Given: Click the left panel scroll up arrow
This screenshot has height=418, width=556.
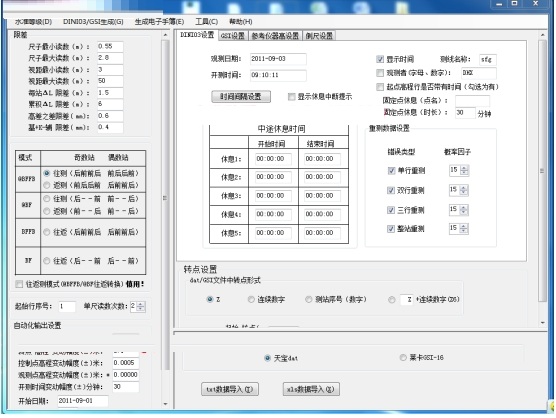Looking at the screenshot, I should [165, 35].
